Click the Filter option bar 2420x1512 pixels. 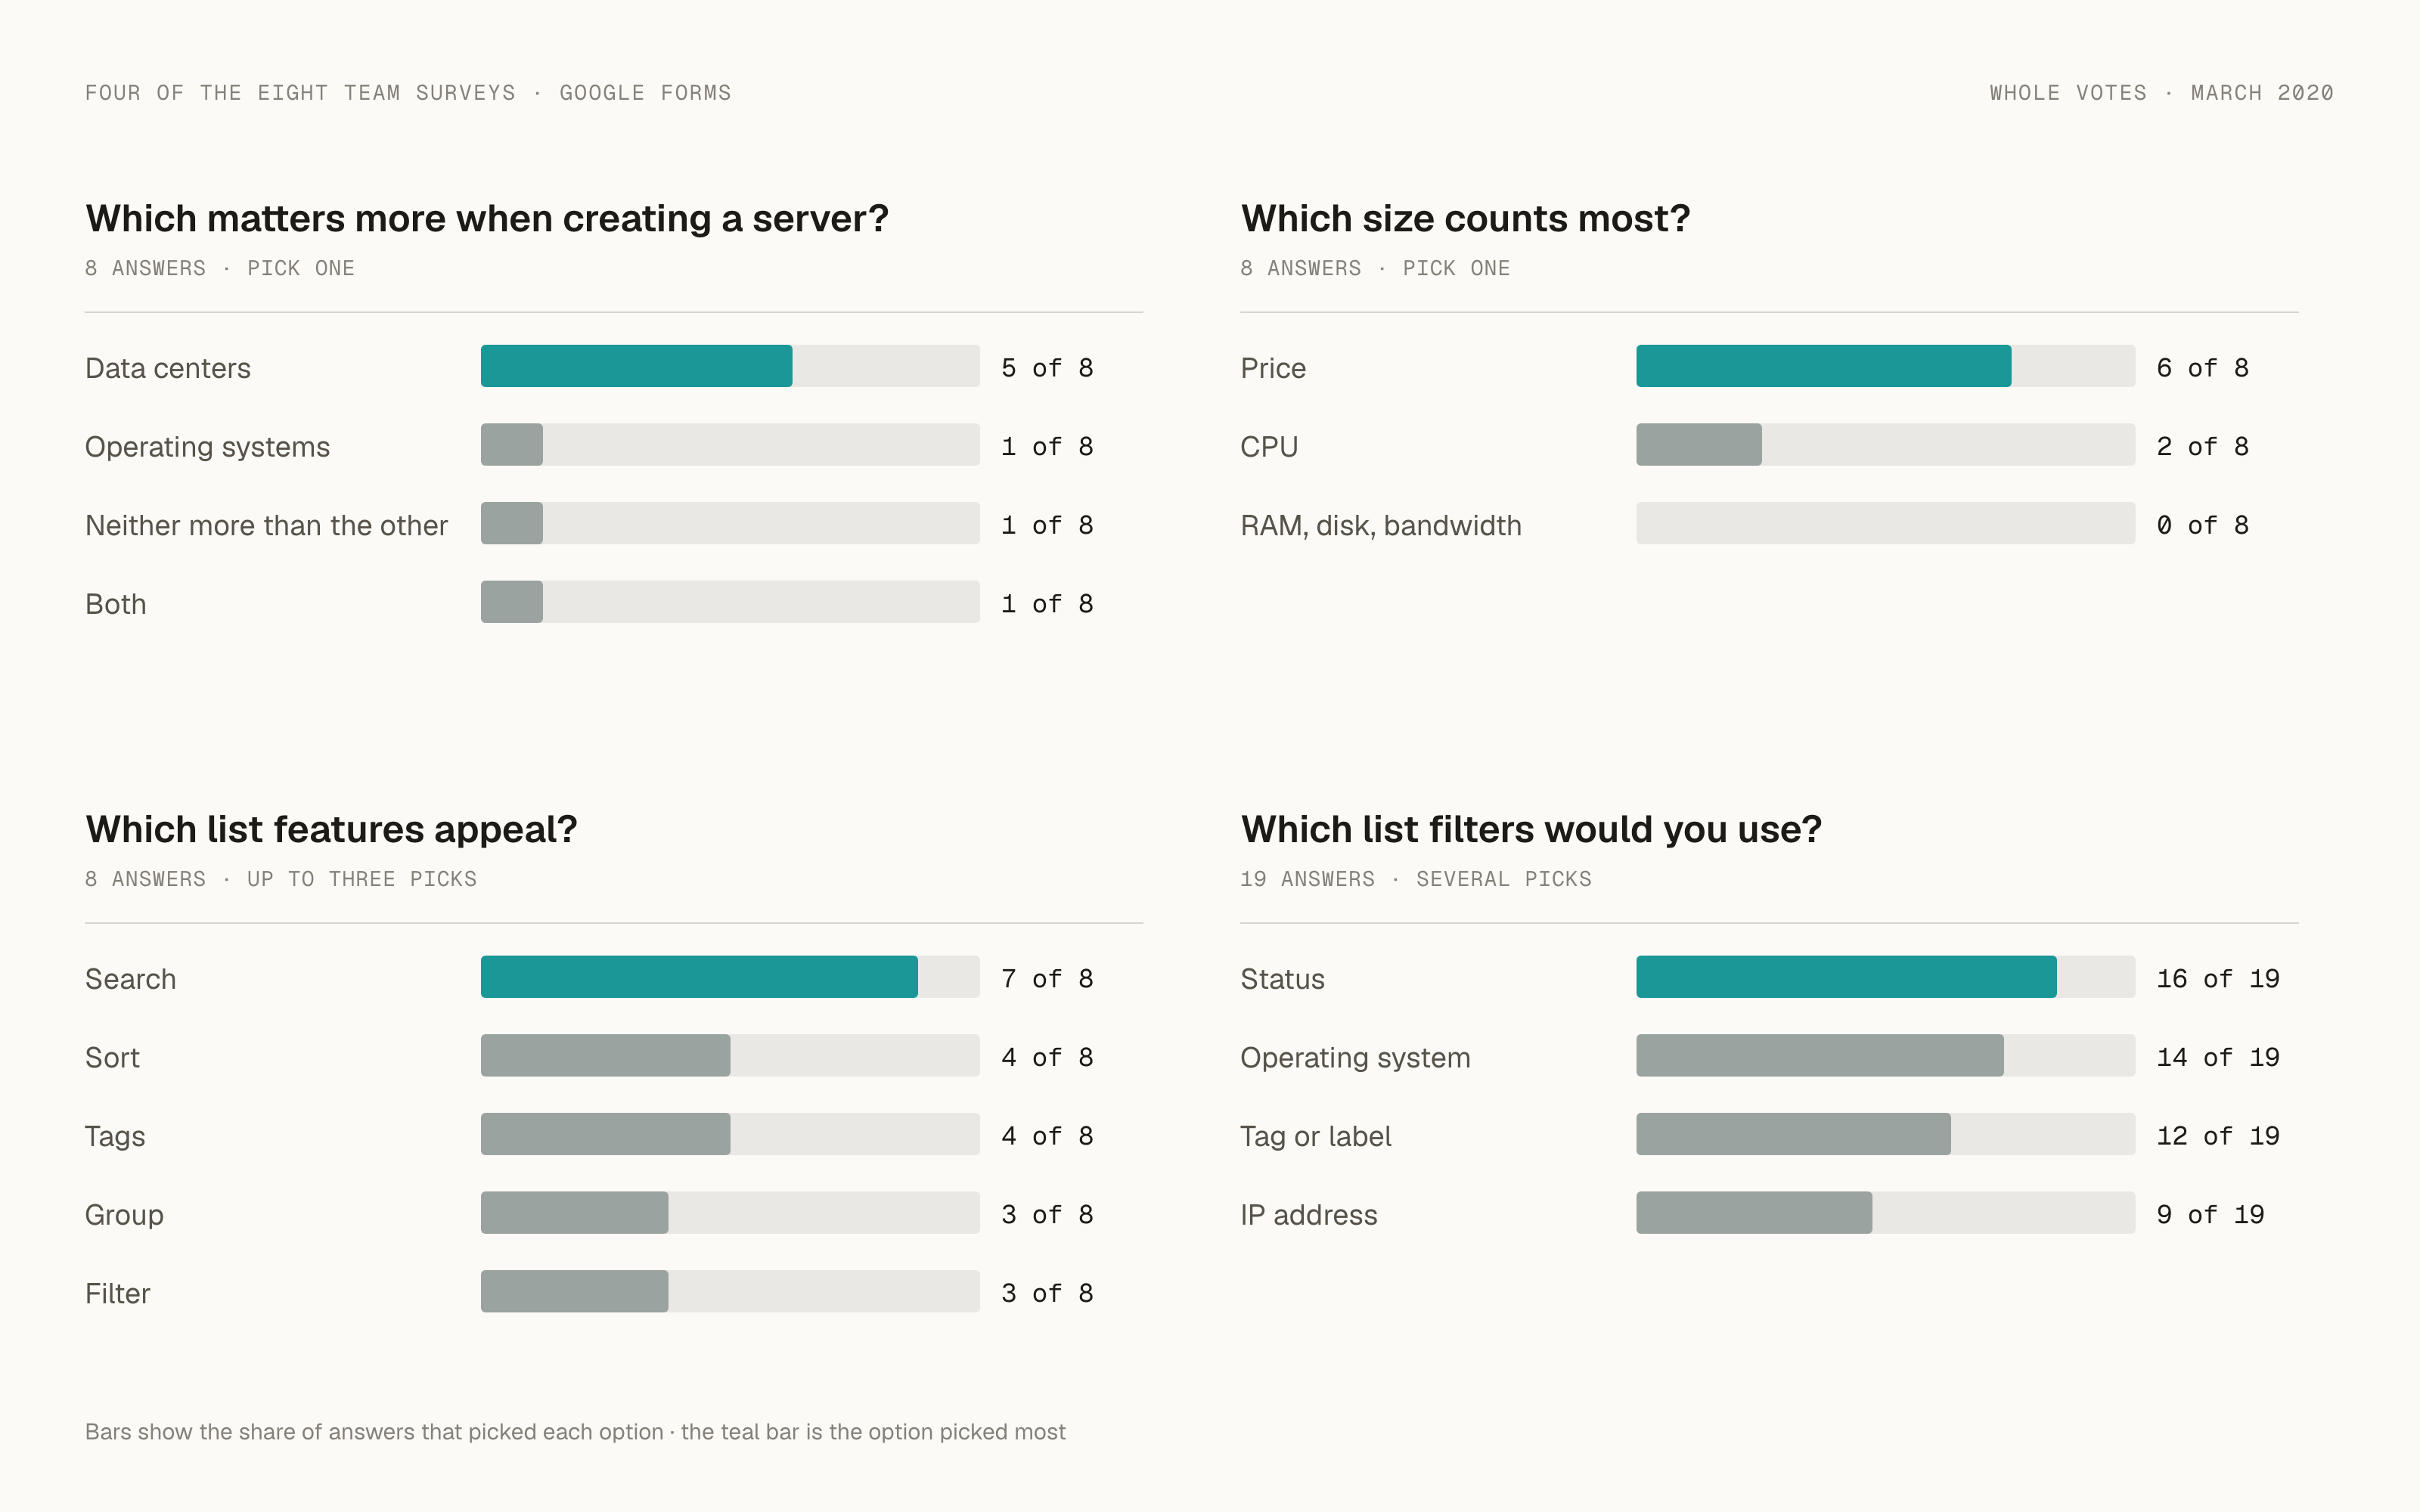730,1292
